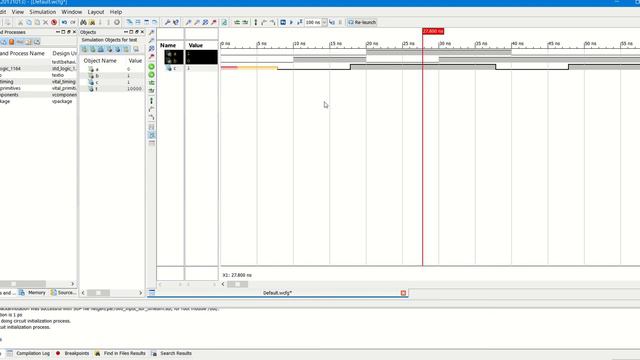This screenshot has height=360, width=640.
Task: Click the Restart simulation icon
Action: 283,22
